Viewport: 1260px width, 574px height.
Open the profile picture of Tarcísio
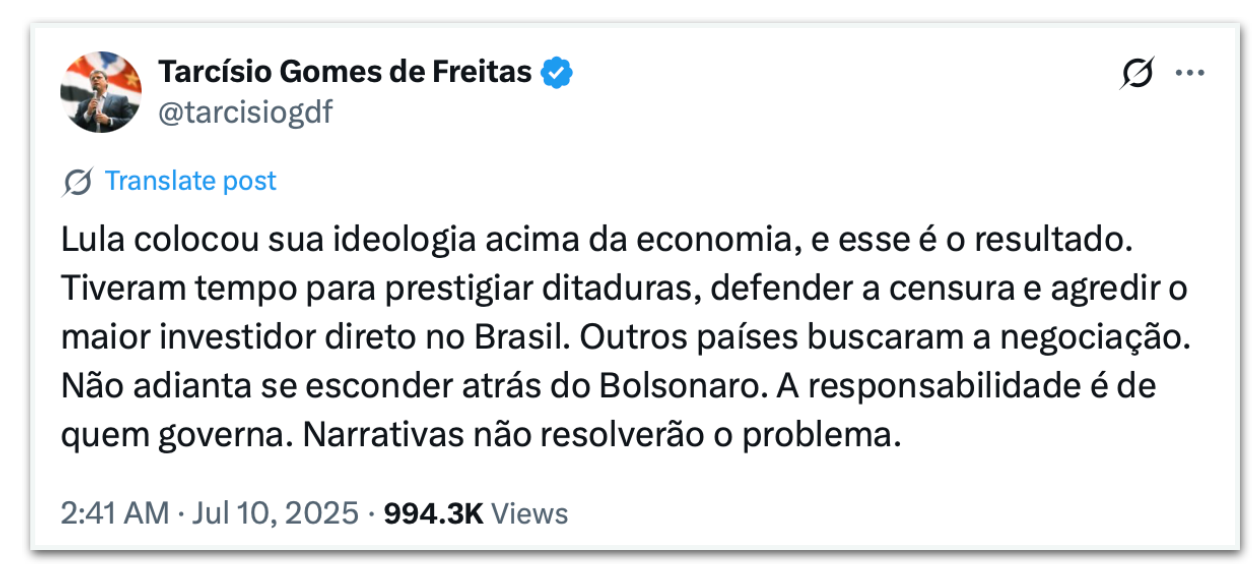click(101, 92)
